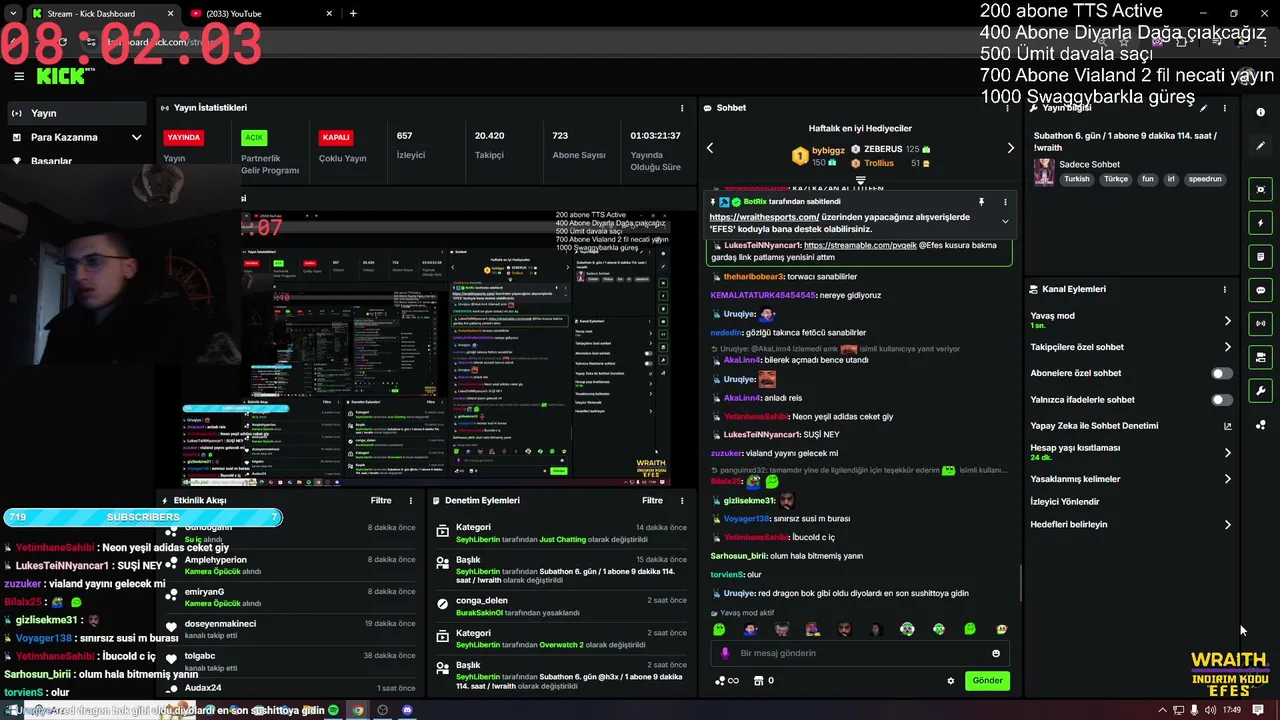Open the screen capture sidebar icon
Image resolution: width=1280 pixels, height=720 pixels.
(x=1260, y=189)
